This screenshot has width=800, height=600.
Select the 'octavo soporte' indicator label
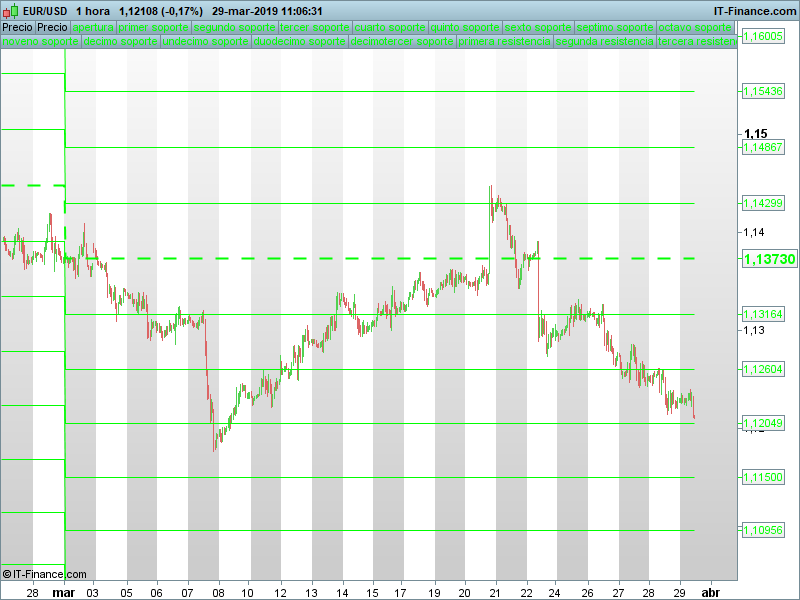(x=701, y=27)
